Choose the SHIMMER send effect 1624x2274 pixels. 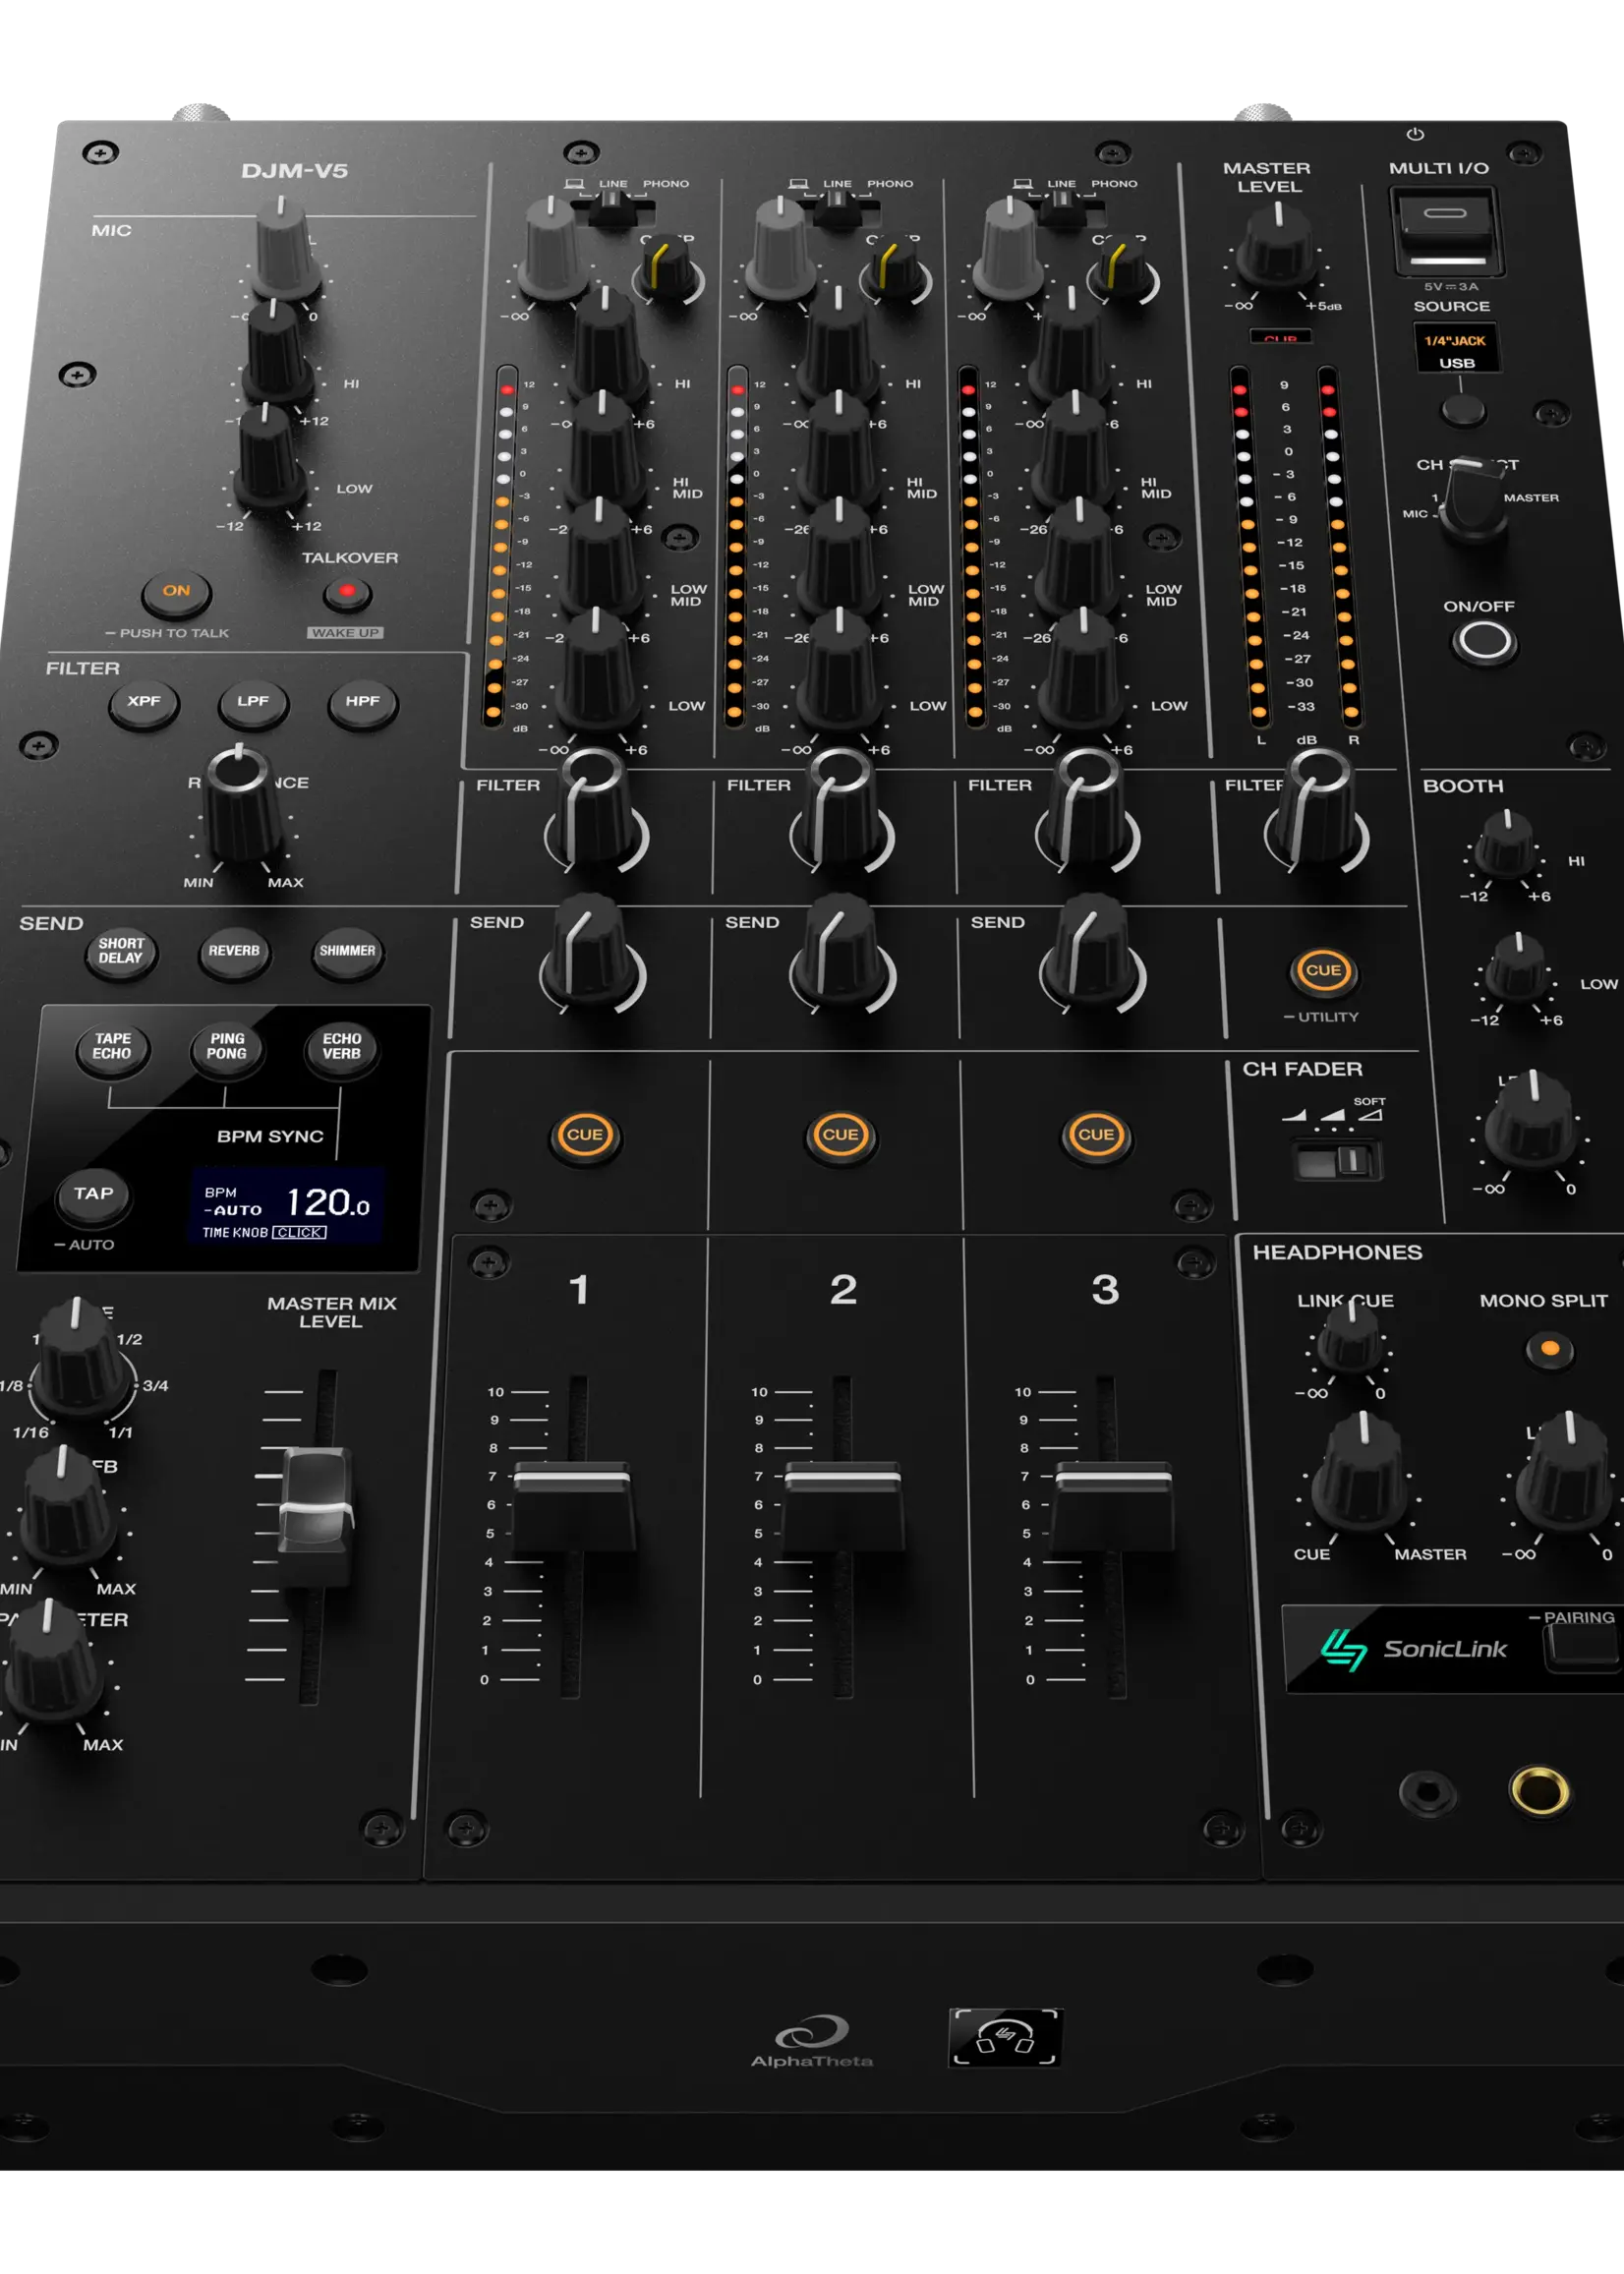click(x=347, y=951)
